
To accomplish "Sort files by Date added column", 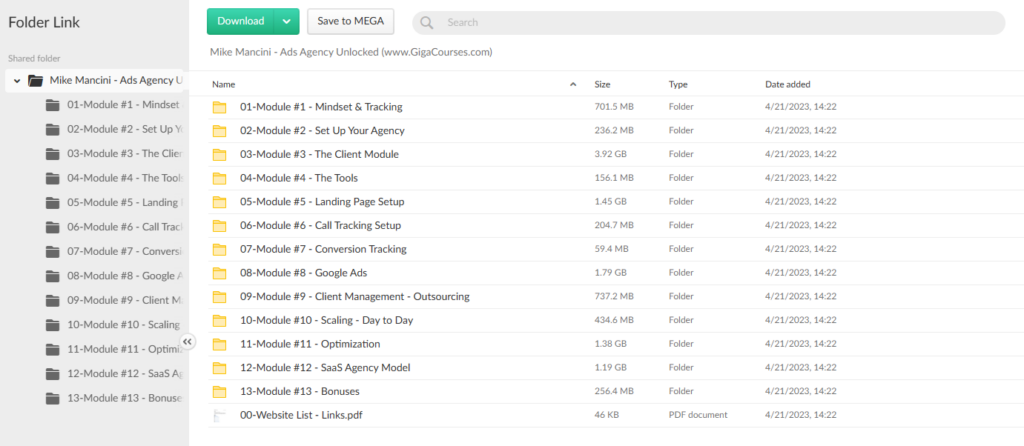I will 787,85.
